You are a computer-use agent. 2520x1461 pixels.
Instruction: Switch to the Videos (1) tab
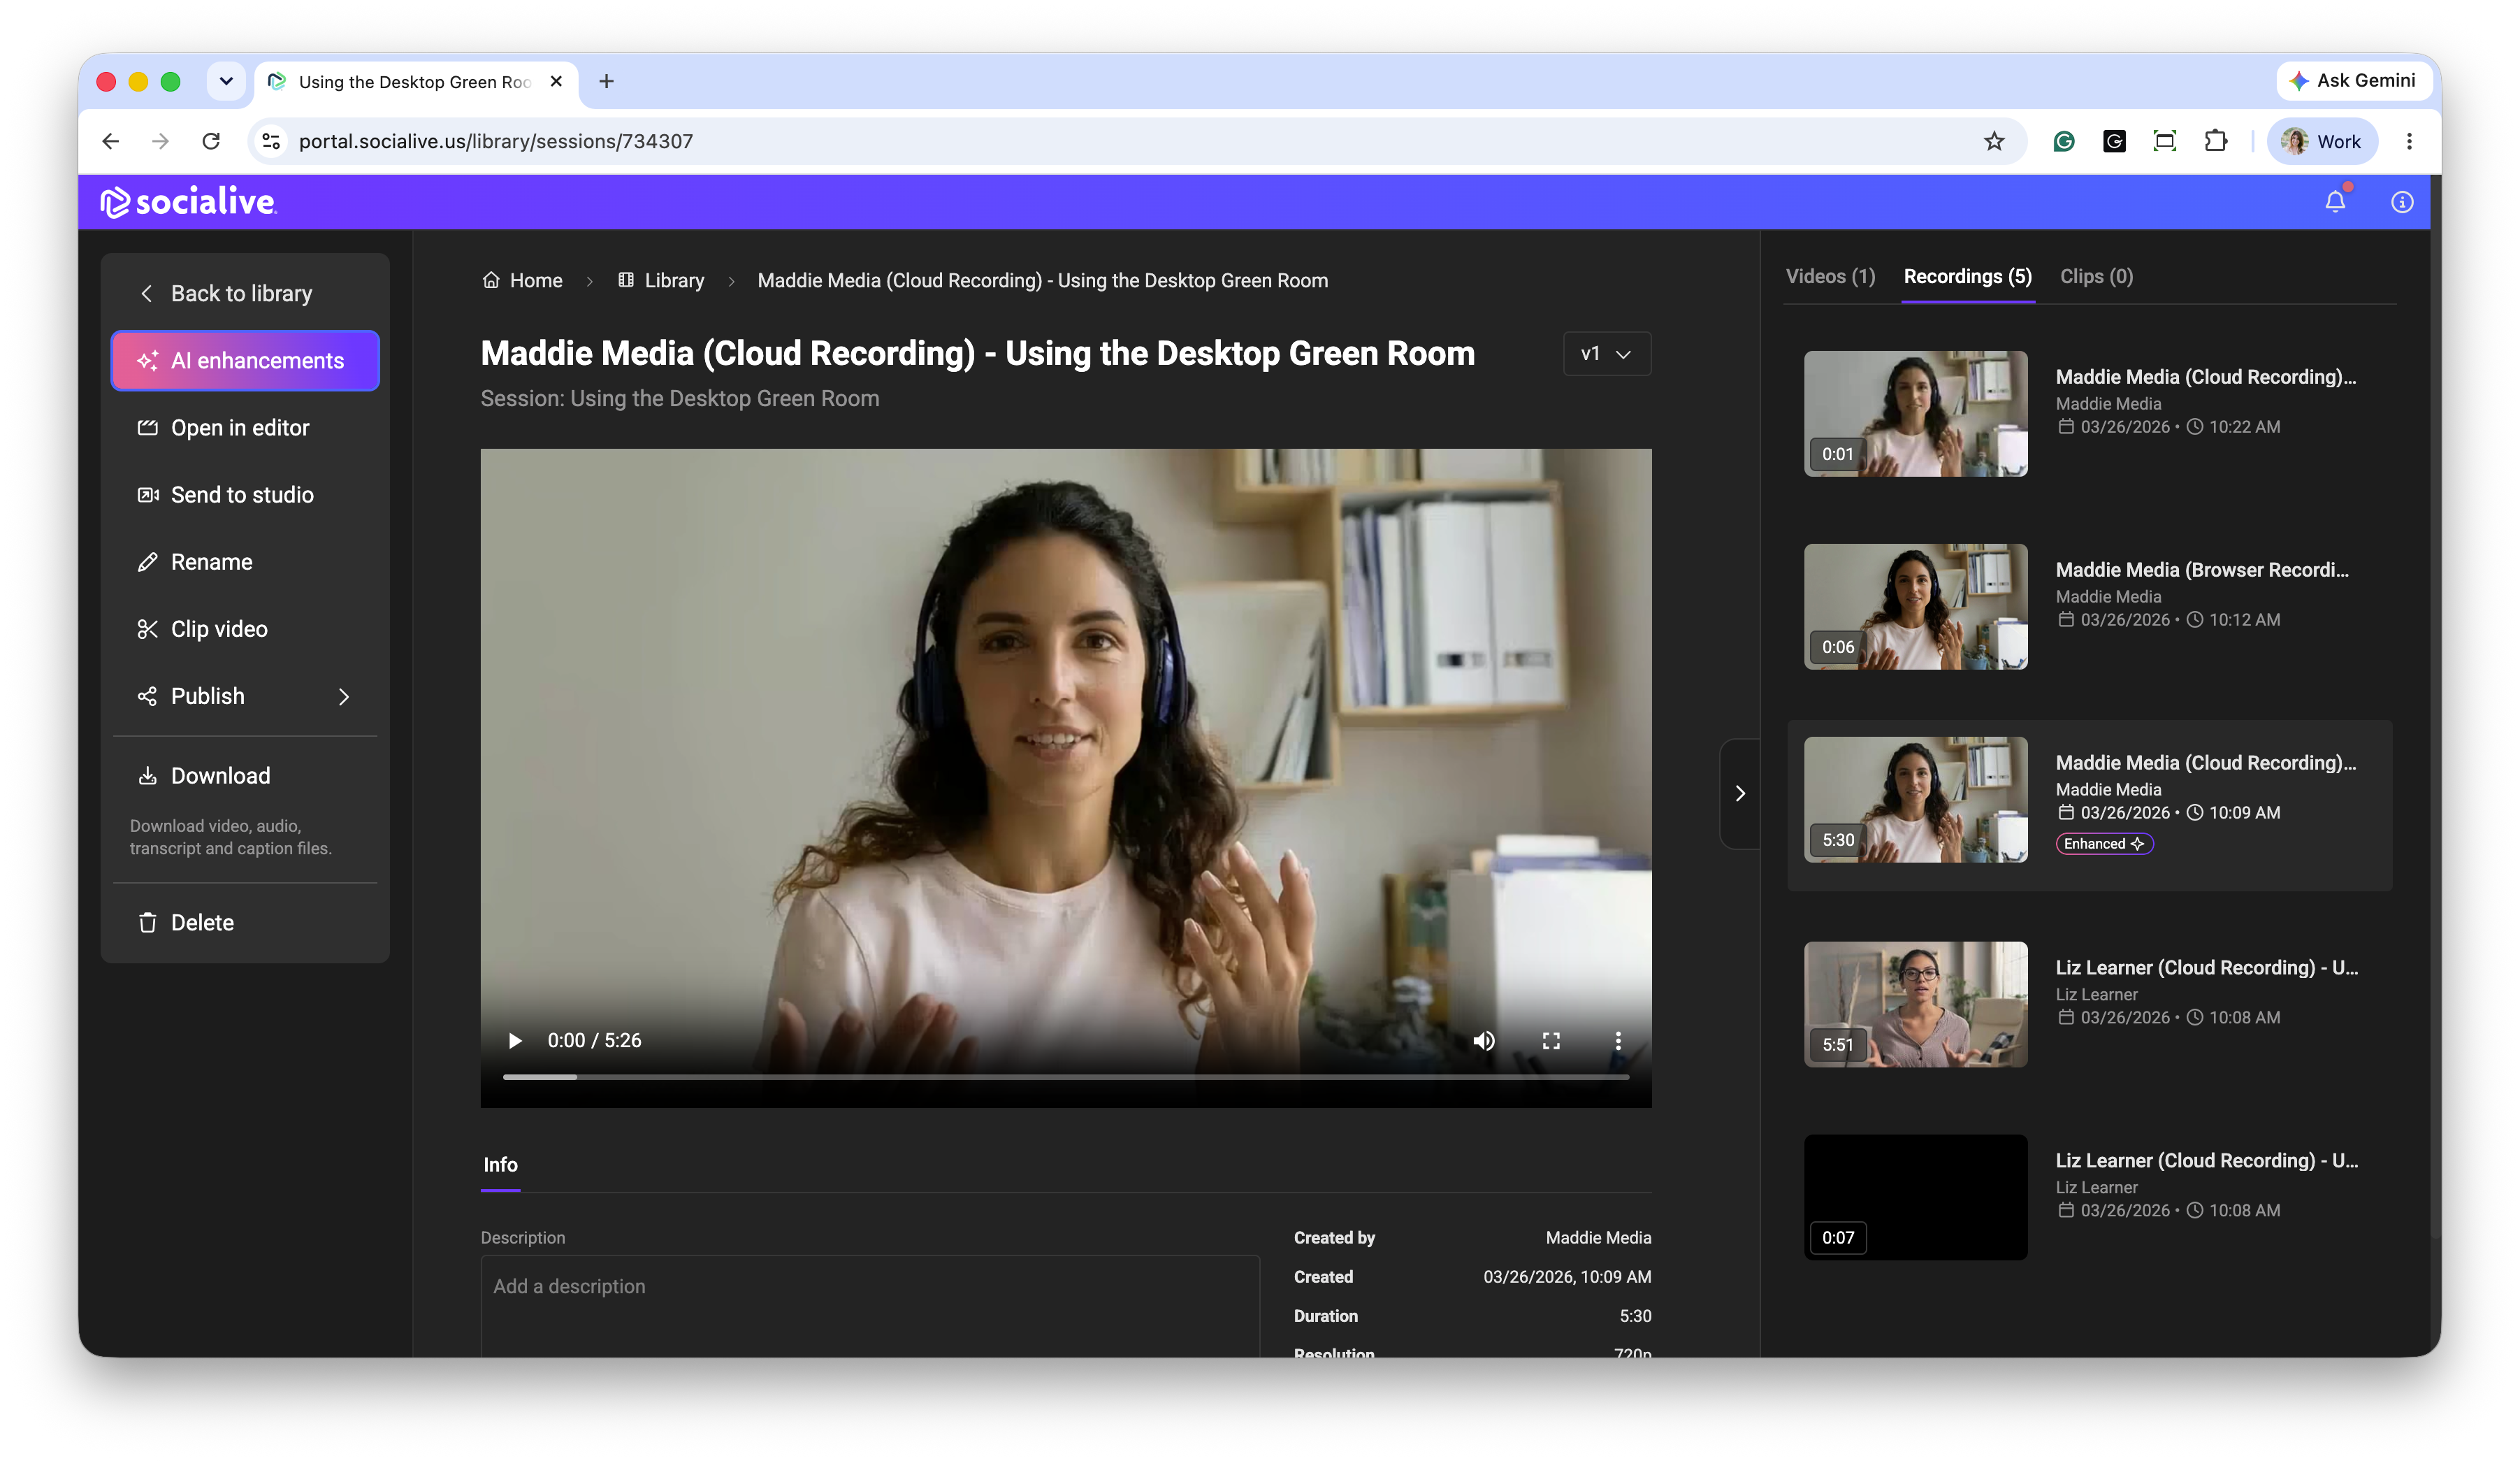[1830, 276]
